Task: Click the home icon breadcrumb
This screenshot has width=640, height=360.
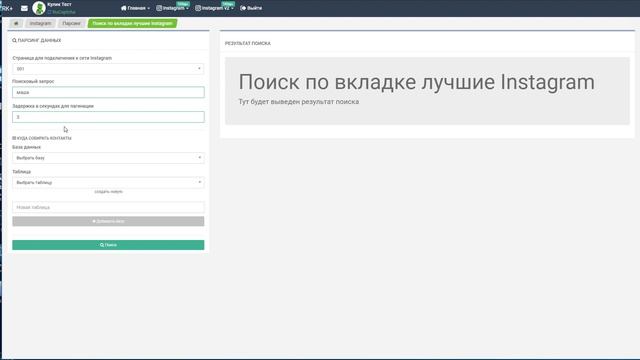Action: coord(16,24)
